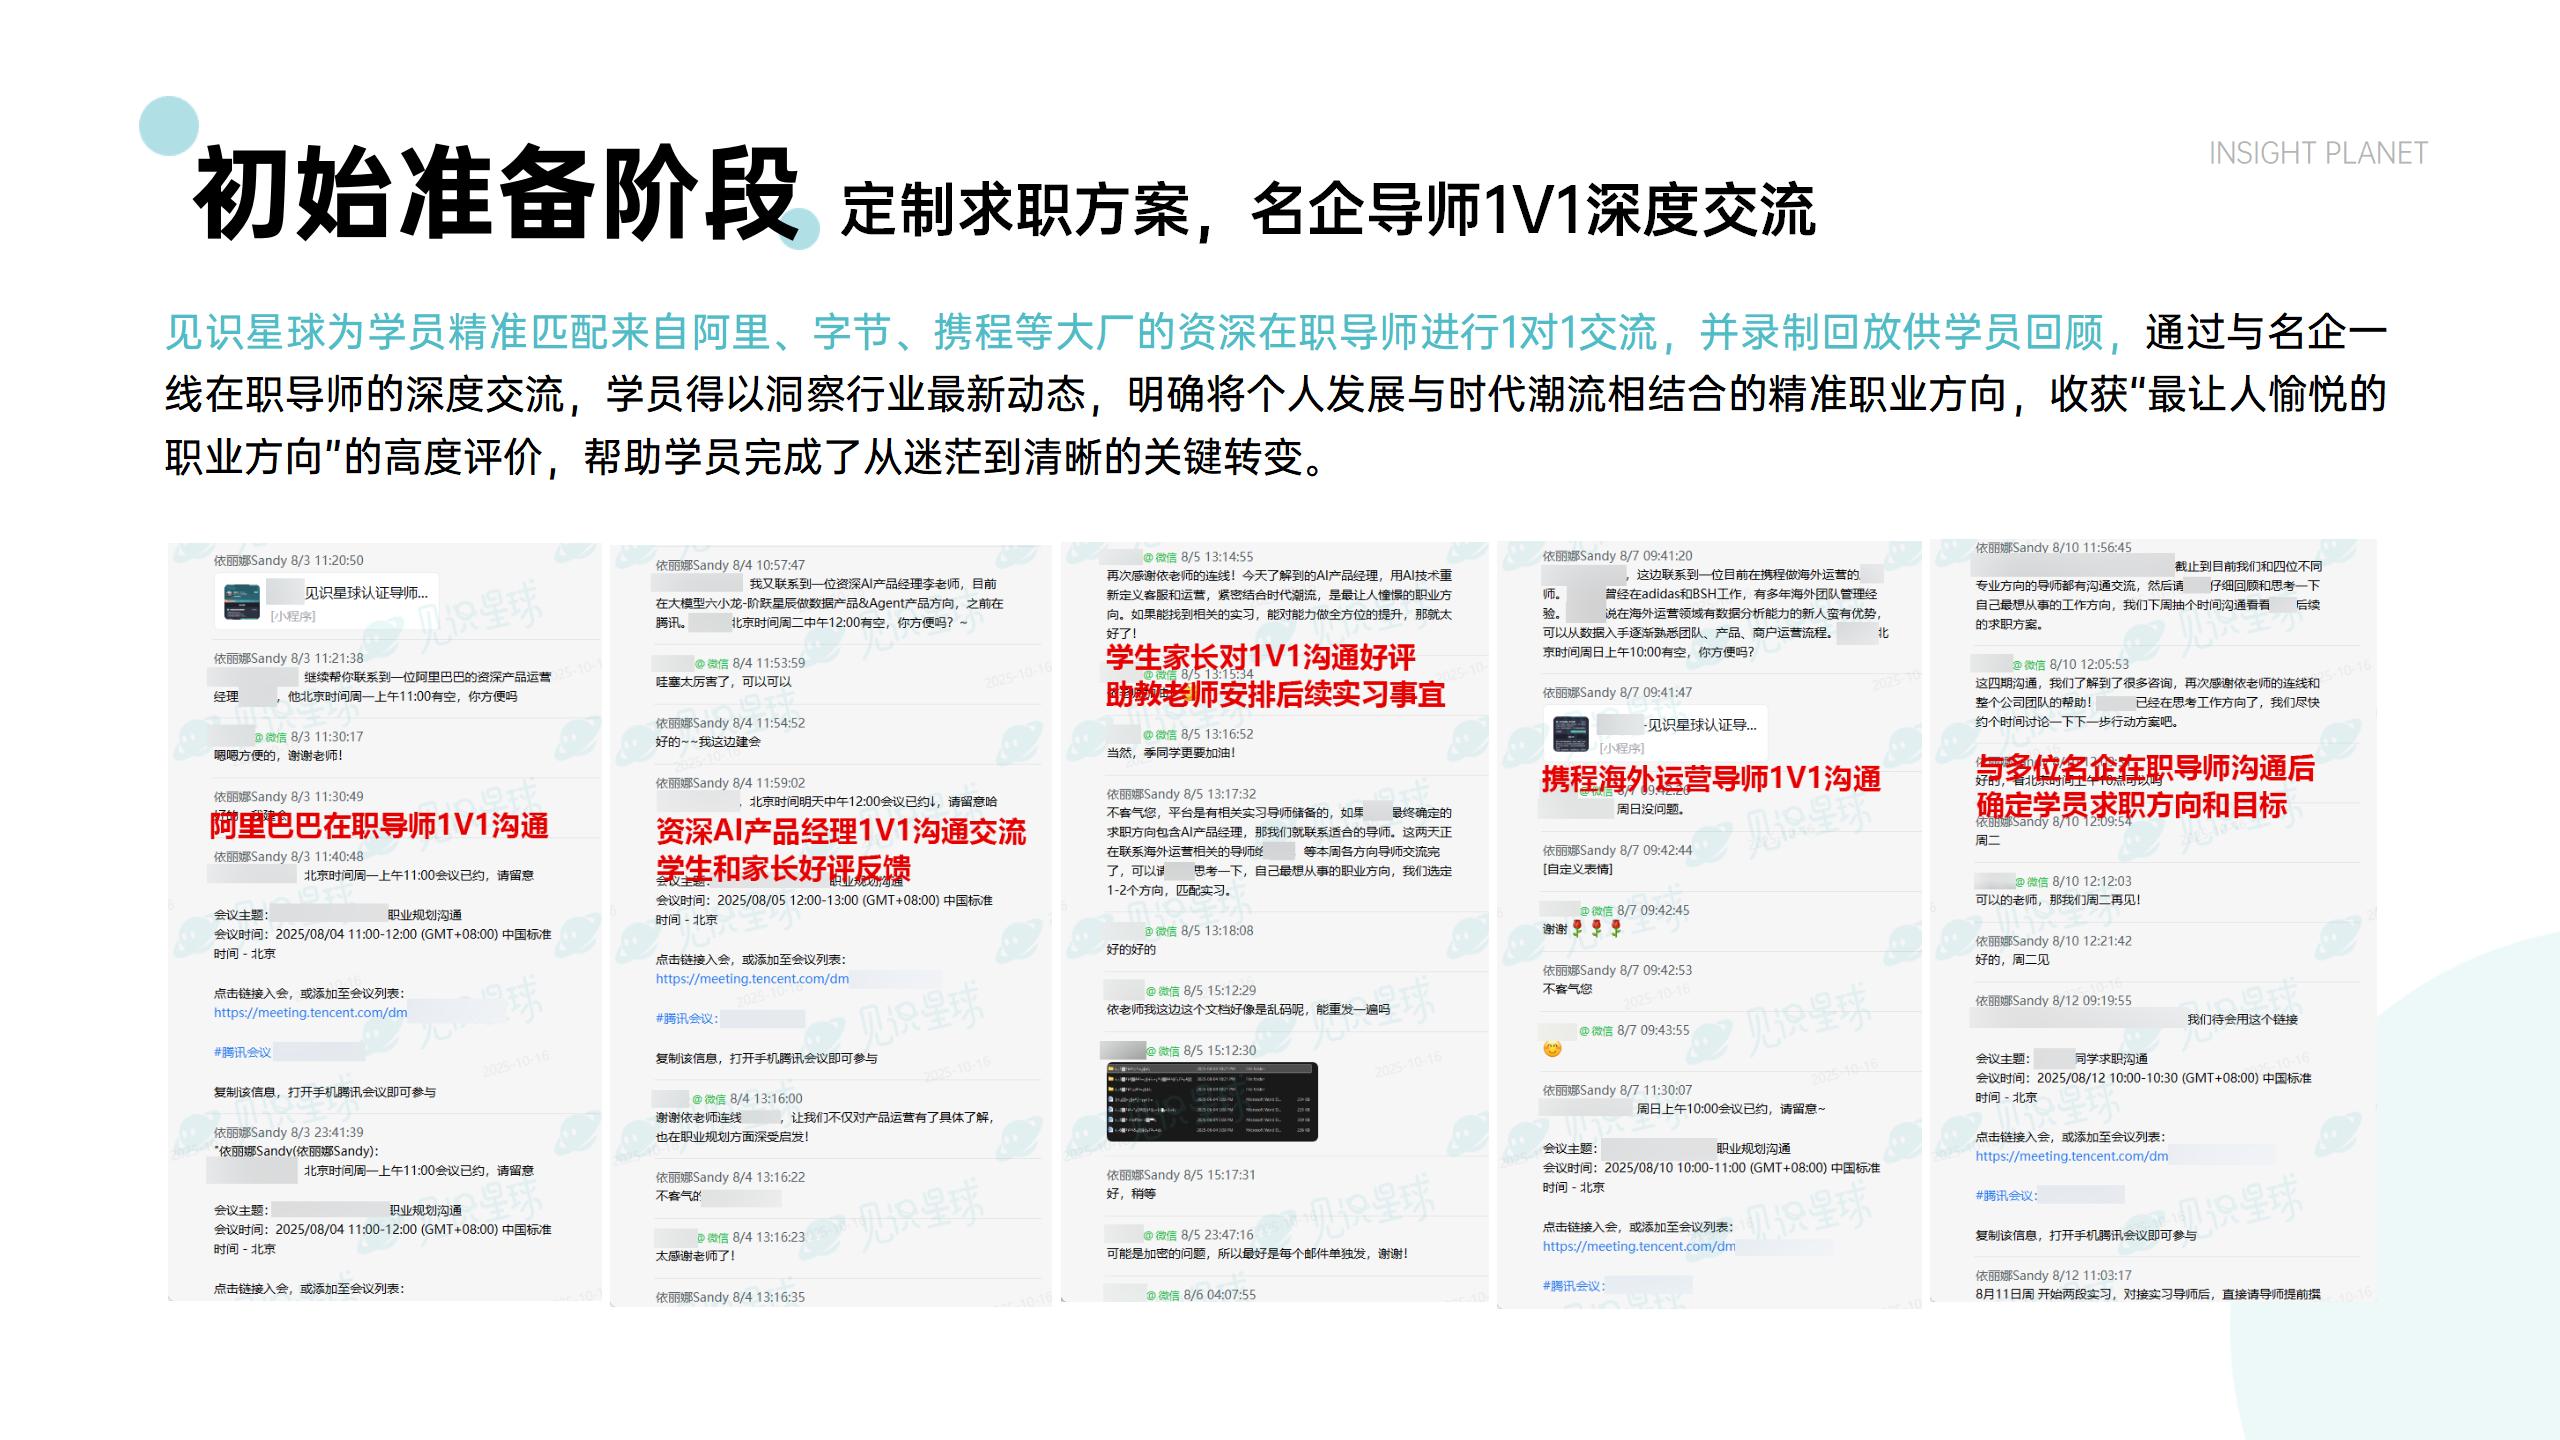Open the meeting link in the rightmost chat panel
This screenshot has height=1440, width=2560.
pyautogui.click(x=2071, y=1156)
